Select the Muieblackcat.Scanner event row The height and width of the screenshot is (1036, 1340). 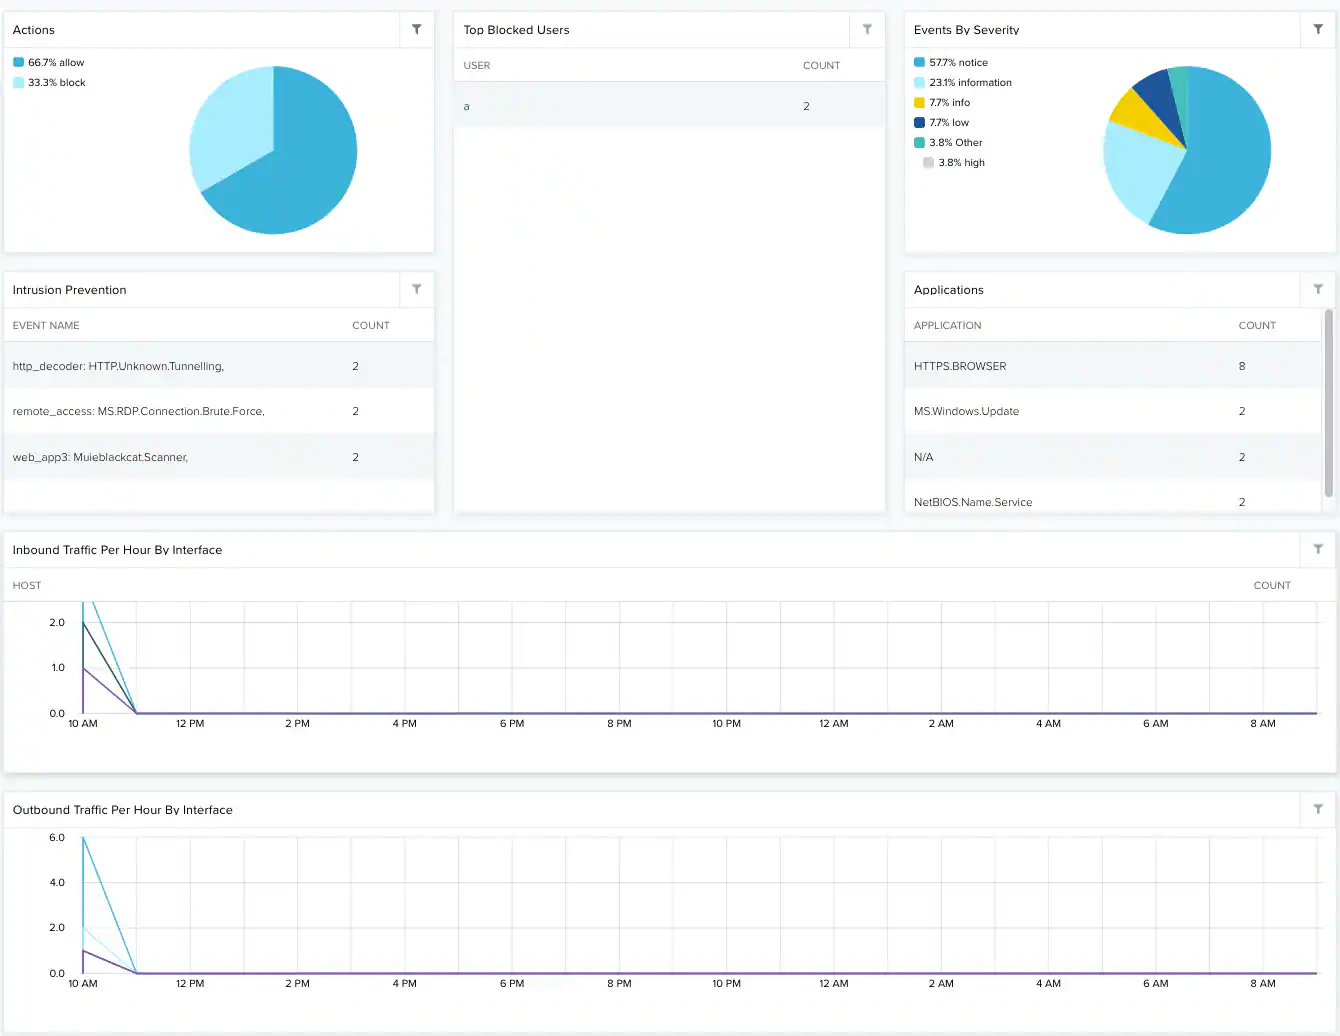(x=219, y=457)
